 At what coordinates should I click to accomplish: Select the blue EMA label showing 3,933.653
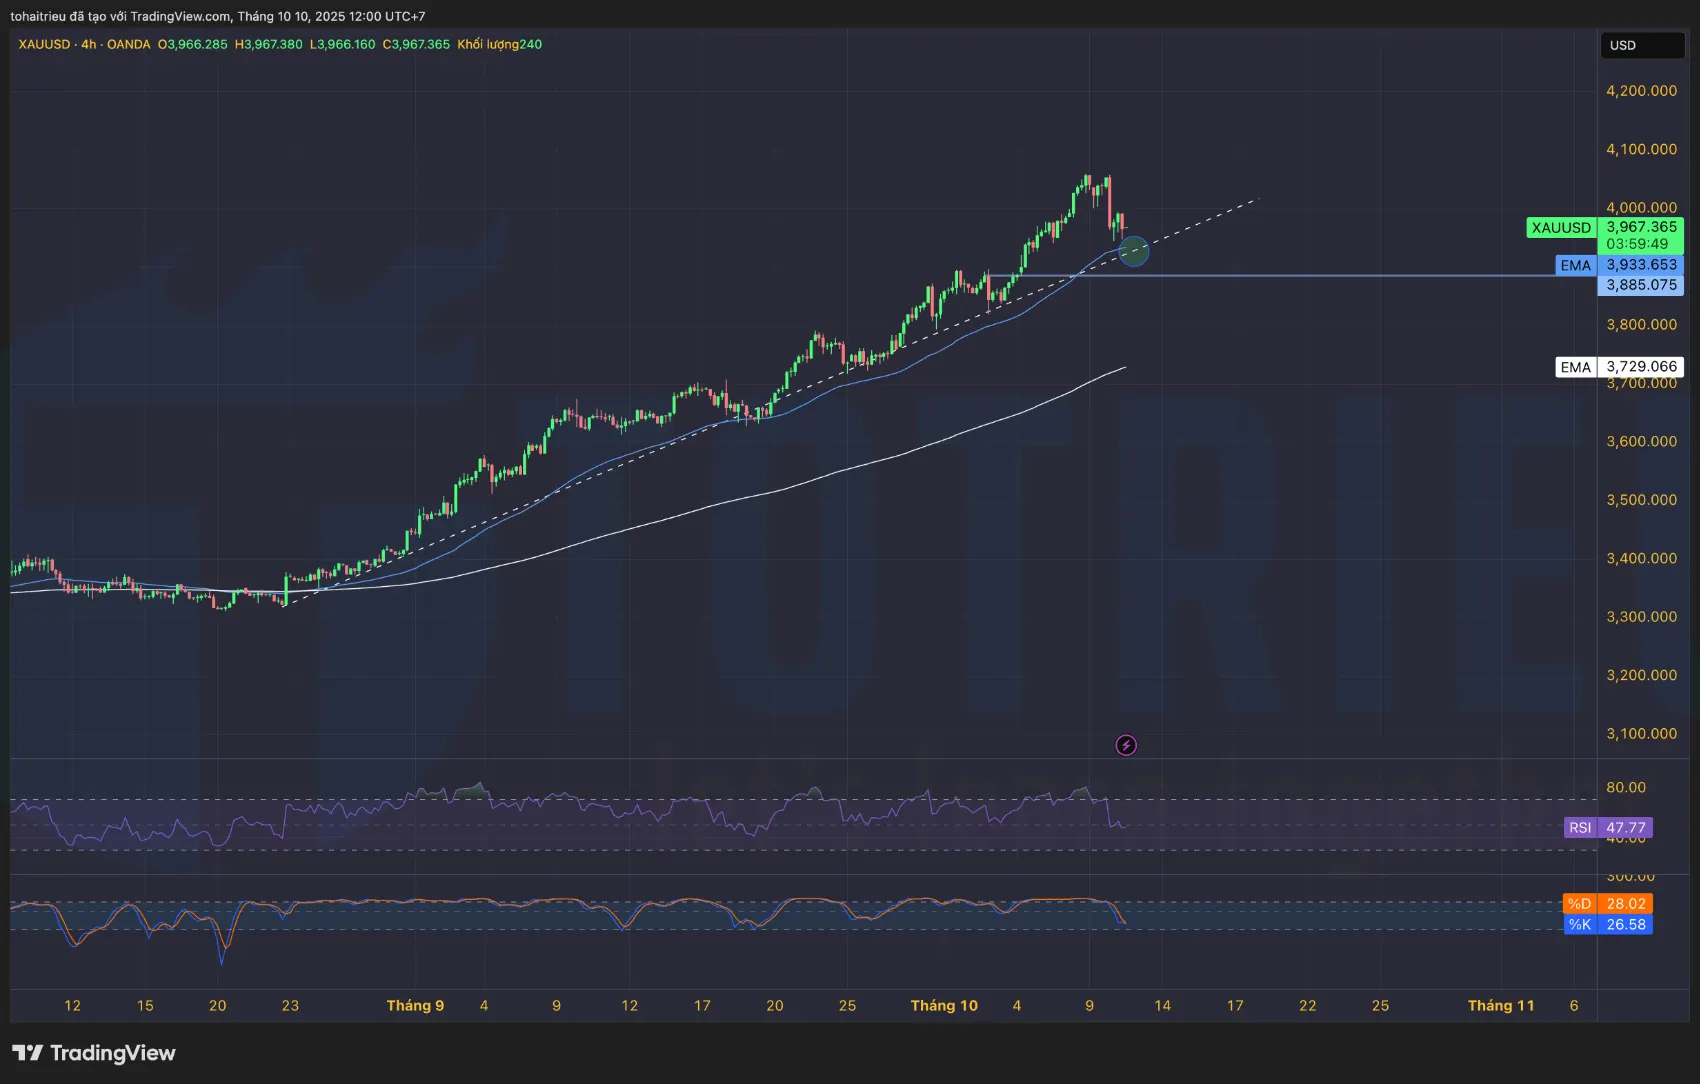[1620, 265]
